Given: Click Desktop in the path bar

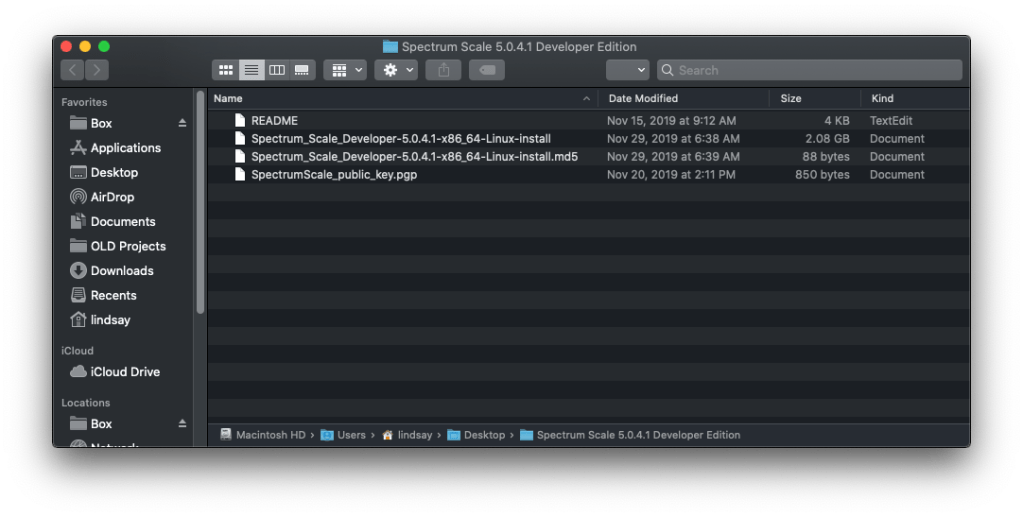Looking at the screenshot, I should [484, 435].
